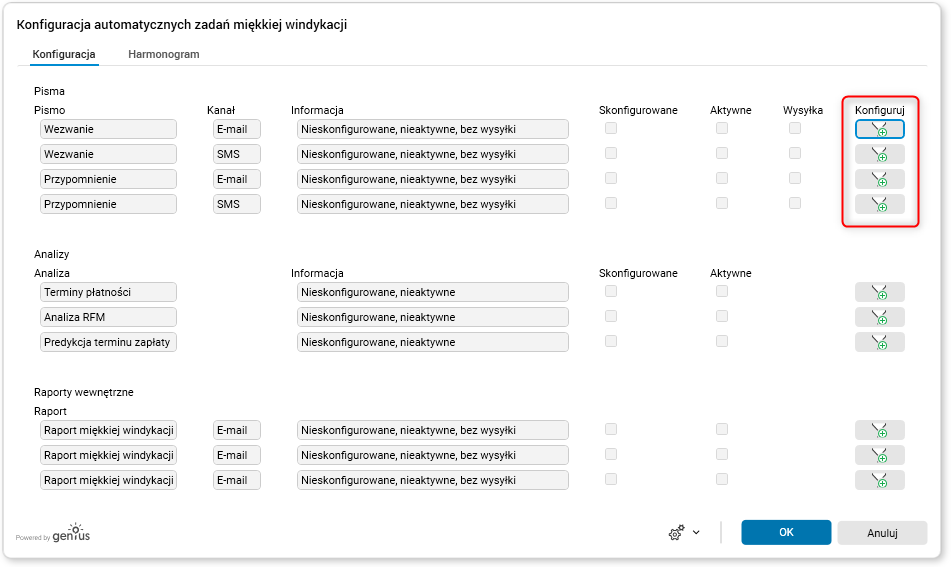Confirm with the OK button
951x567 pixels.
click(786, 532)
